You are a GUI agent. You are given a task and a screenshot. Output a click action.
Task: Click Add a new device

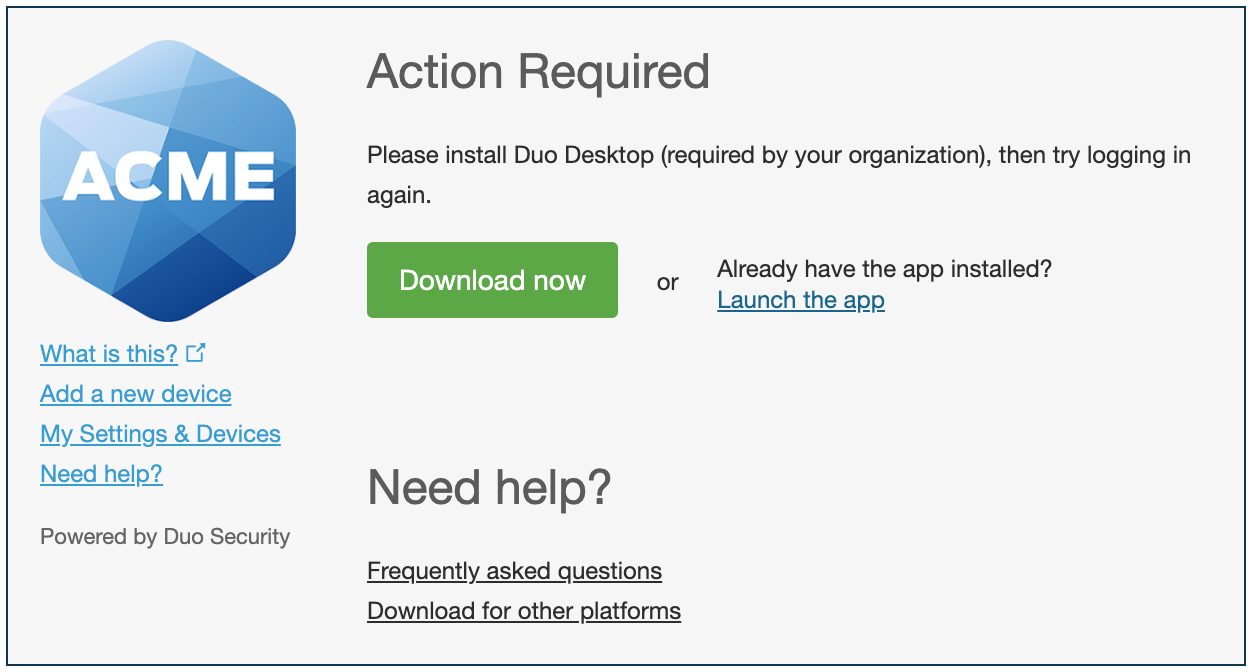pyautogui.click(x=135, y=393)
